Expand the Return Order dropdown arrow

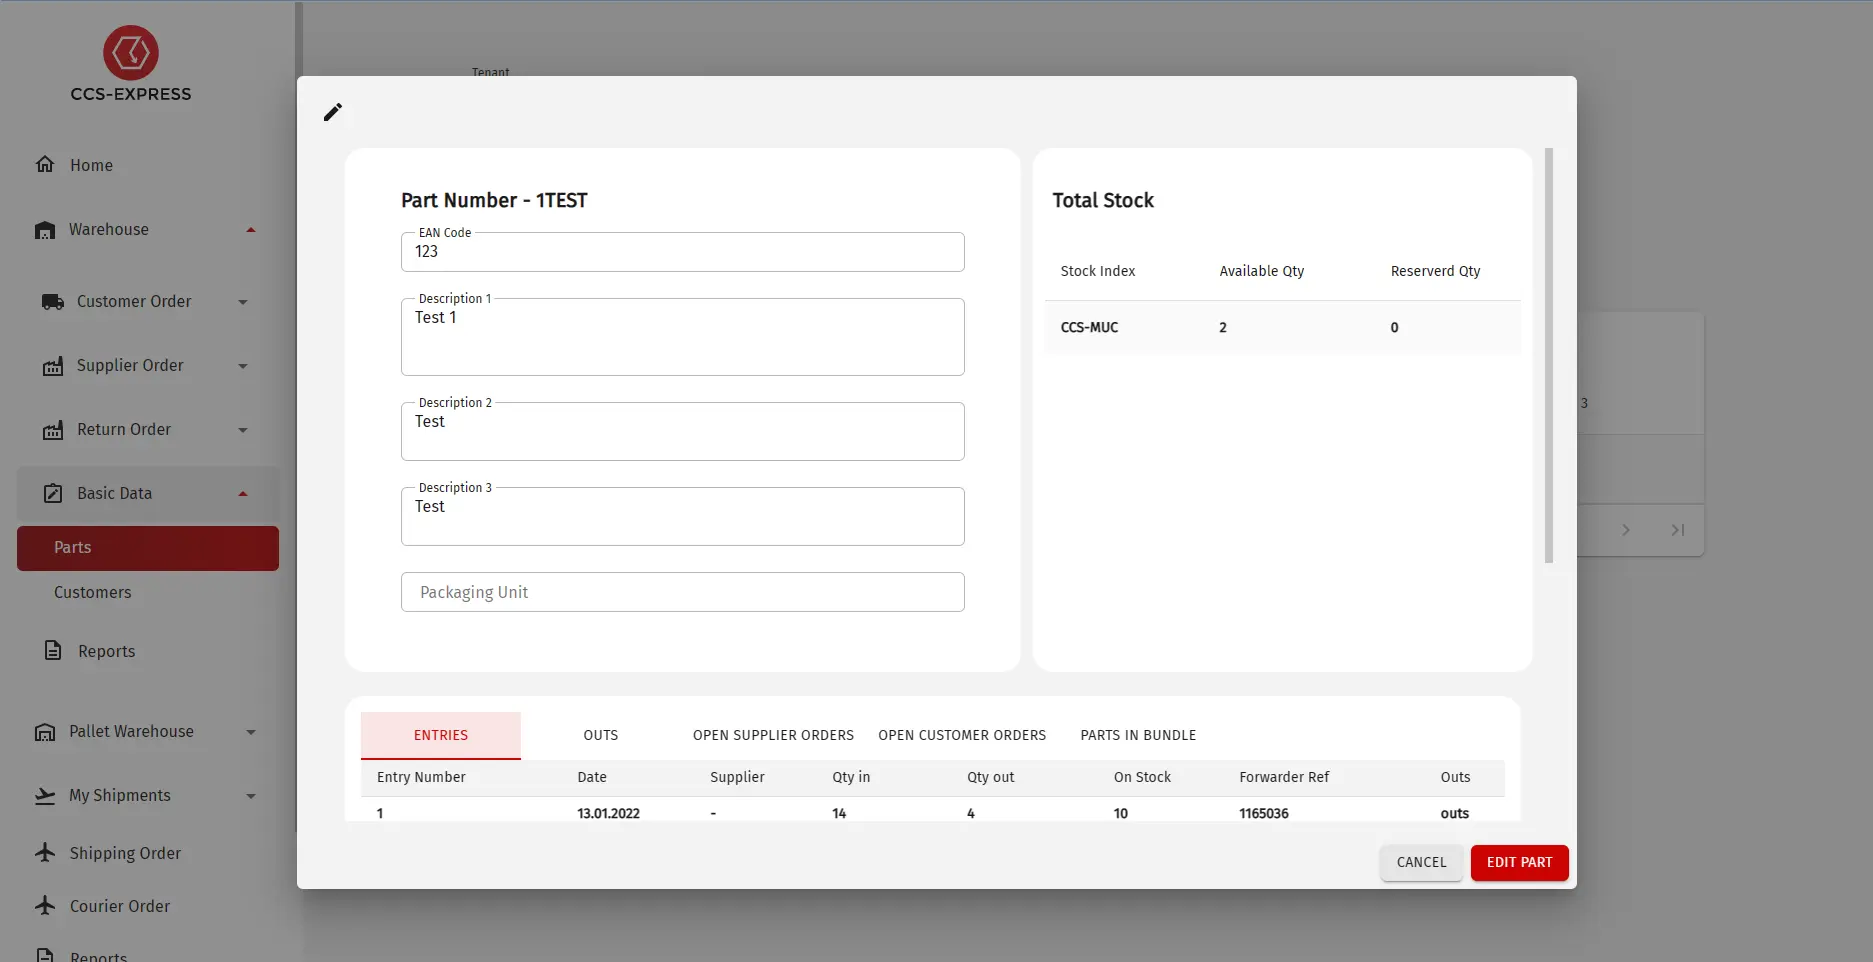(x=243, y=430)
